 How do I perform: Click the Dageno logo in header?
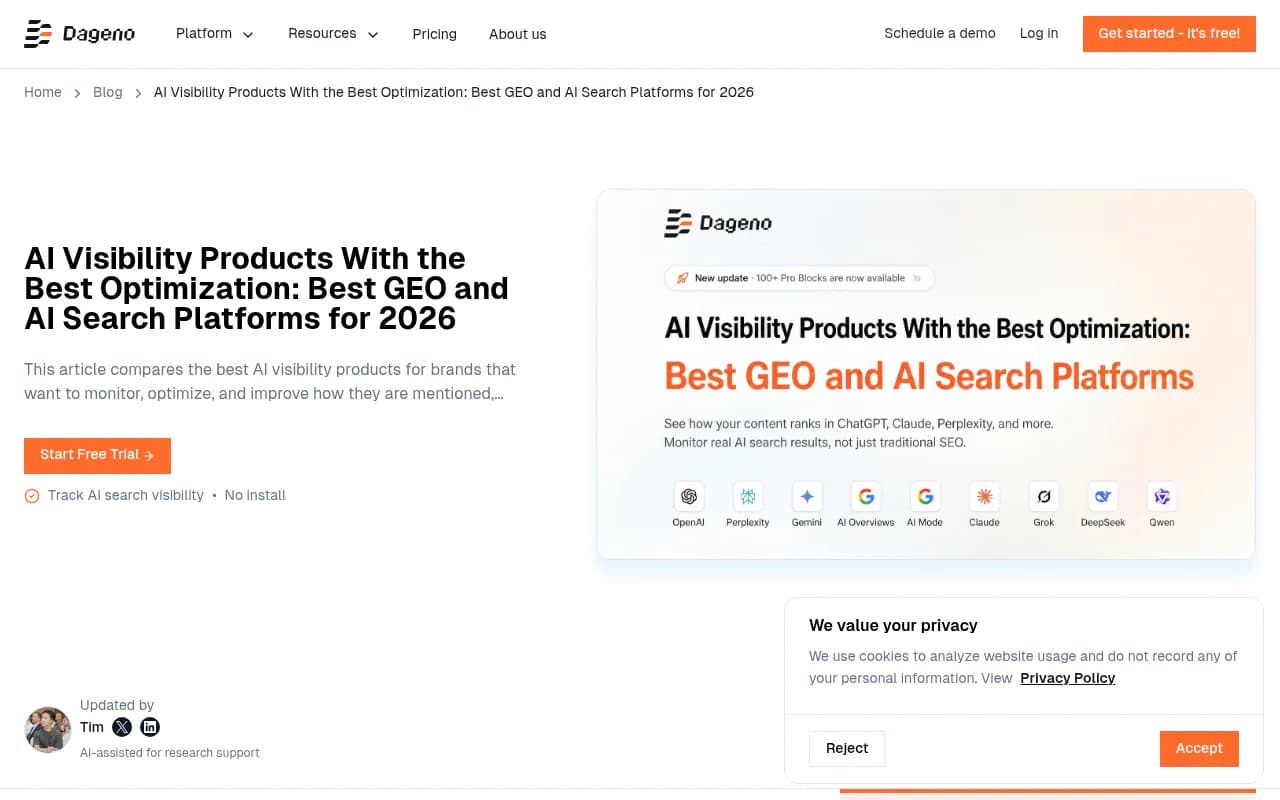[x=80, y=34]
